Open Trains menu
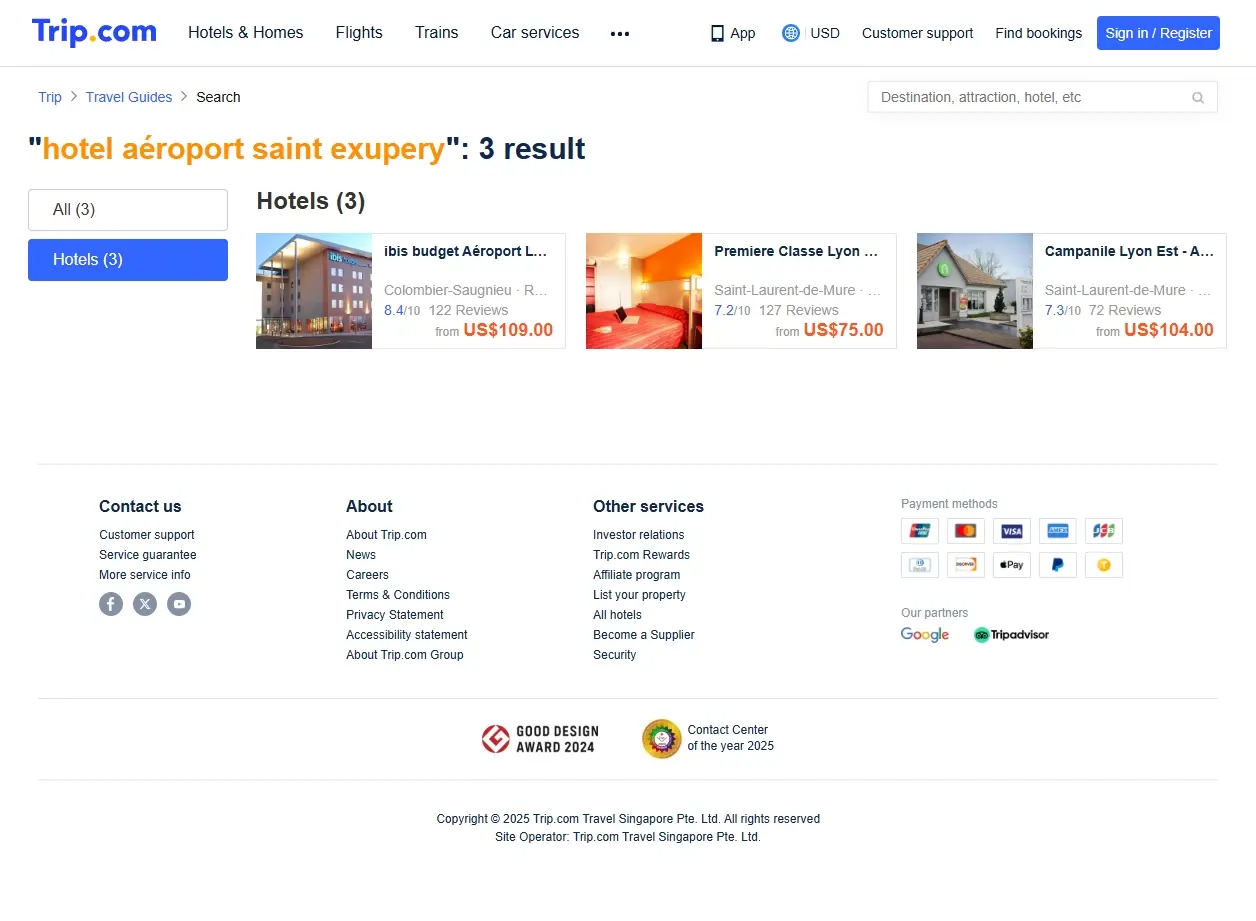The height and width of the screenshot is (921, 1256). point(437,33)
